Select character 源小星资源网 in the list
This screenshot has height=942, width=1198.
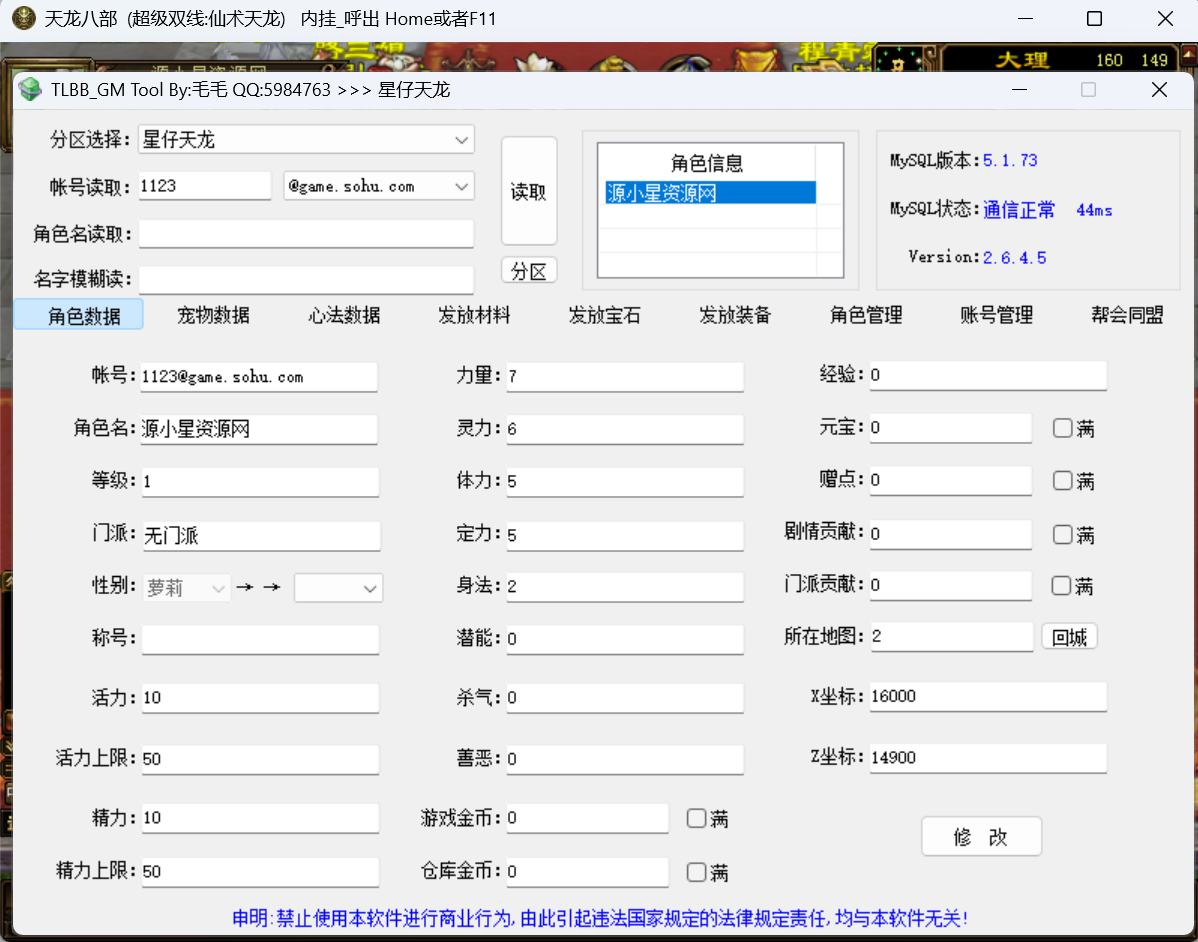[x=662, y=191]
